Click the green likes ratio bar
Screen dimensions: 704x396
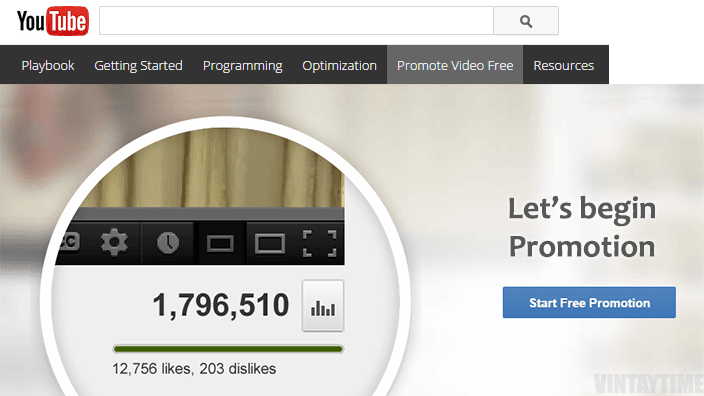(x=228, y=349)
